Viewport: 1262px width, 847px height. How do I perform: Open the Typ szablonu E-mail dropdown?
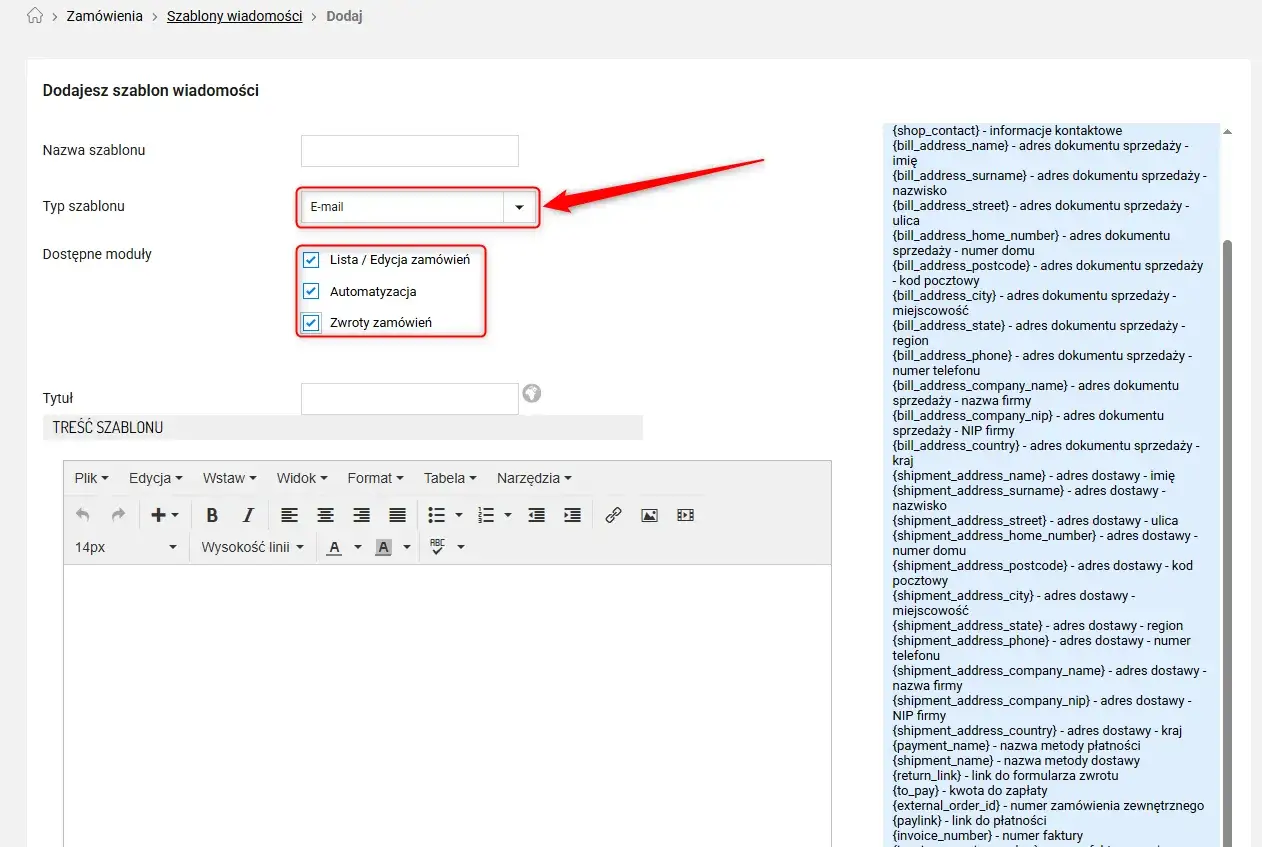pyautogui.click(x=418, y=207)
